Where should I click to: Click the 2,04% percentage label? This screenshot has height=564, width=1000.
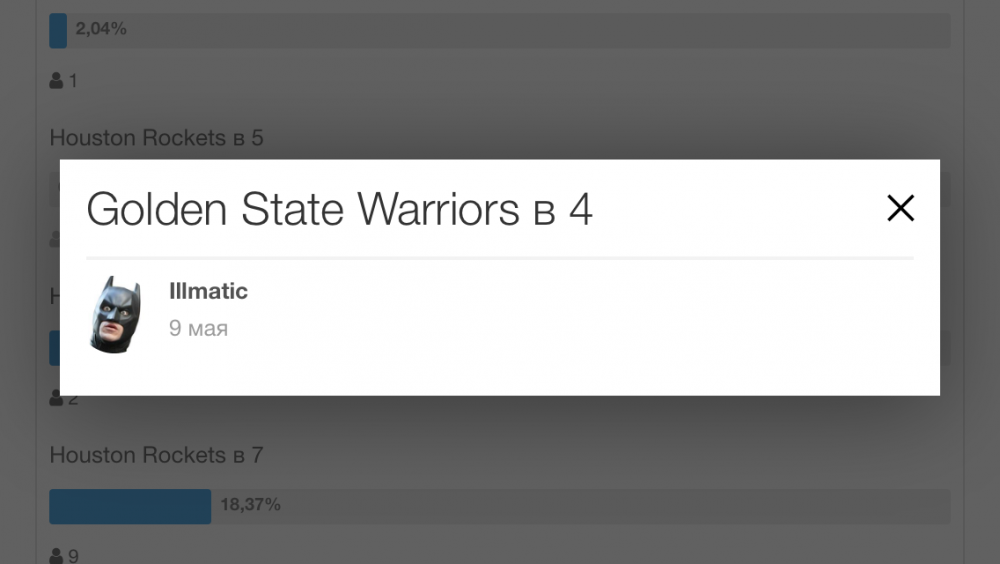tap(101, 29)
